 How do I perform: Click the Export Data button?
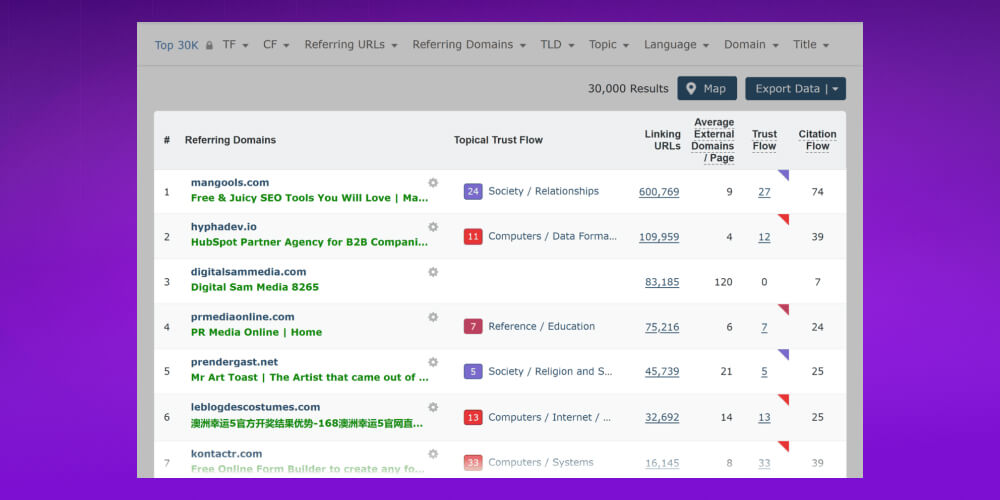[795, 88]
